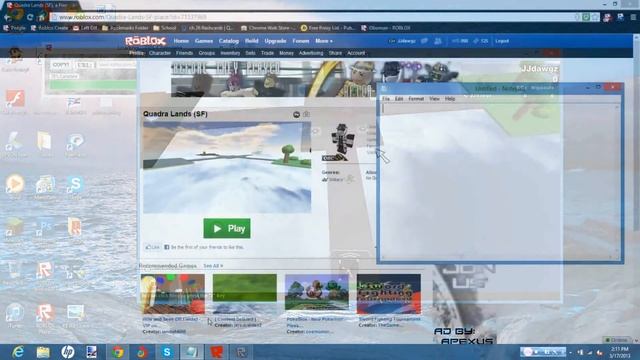Open the Catalog page in the Roblox nav
This screenshot has height=360, width=640.
pyautogui.click(x=229, y=41)
